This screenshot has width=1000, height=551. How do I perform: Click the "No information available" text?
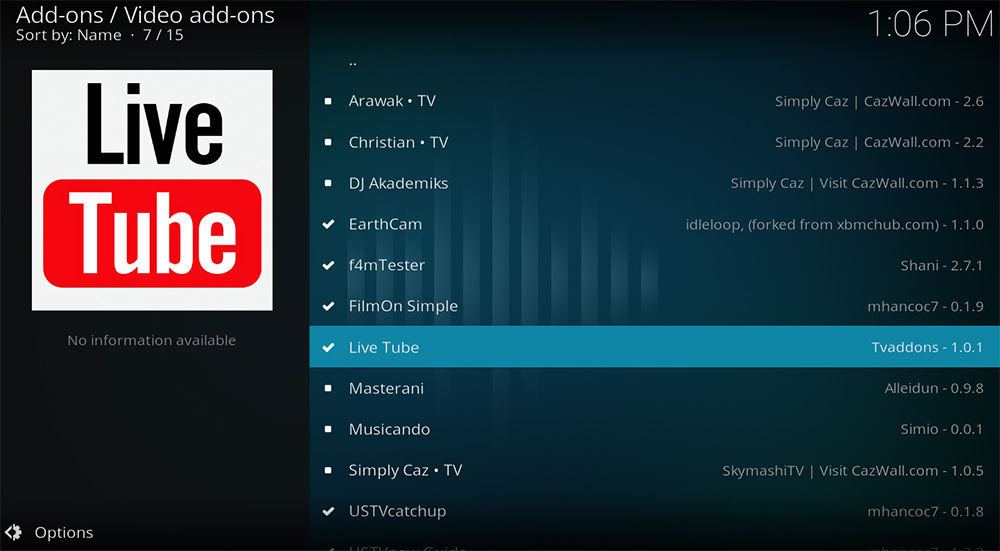point(152,341)
